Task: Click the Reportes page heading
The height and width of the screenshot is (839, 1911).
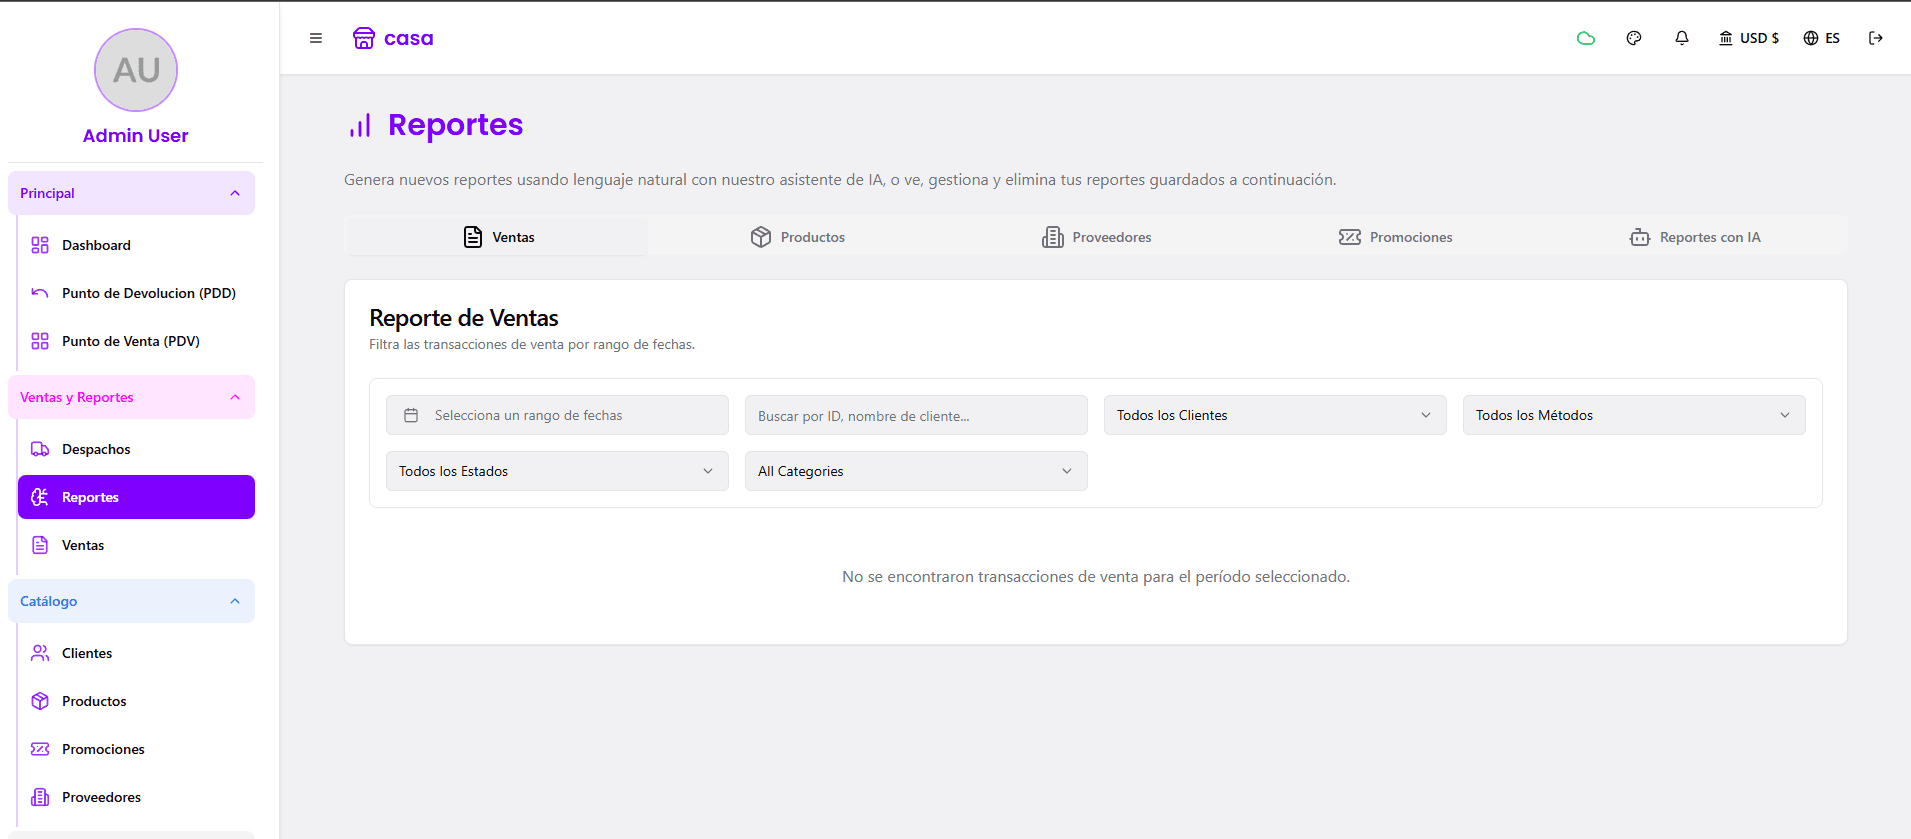Action: [455, 125]
